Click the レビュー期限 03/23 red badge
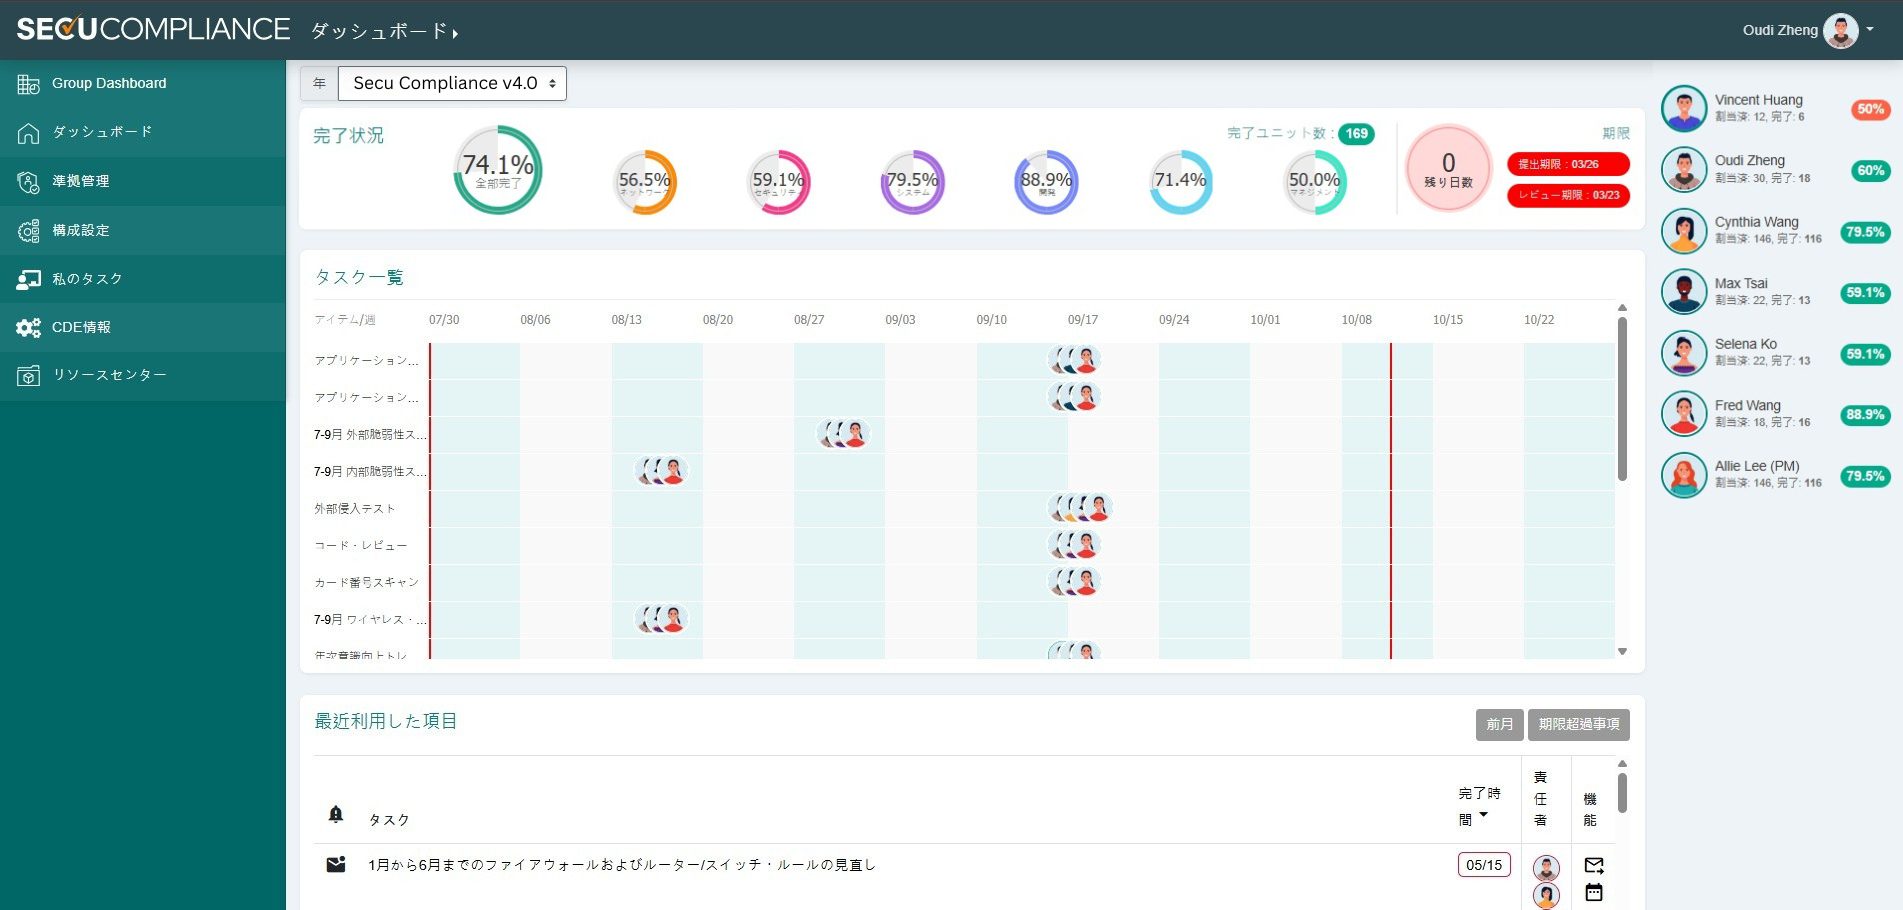Viewport: 1903px width, 910px height. (x=1568, y=195)
